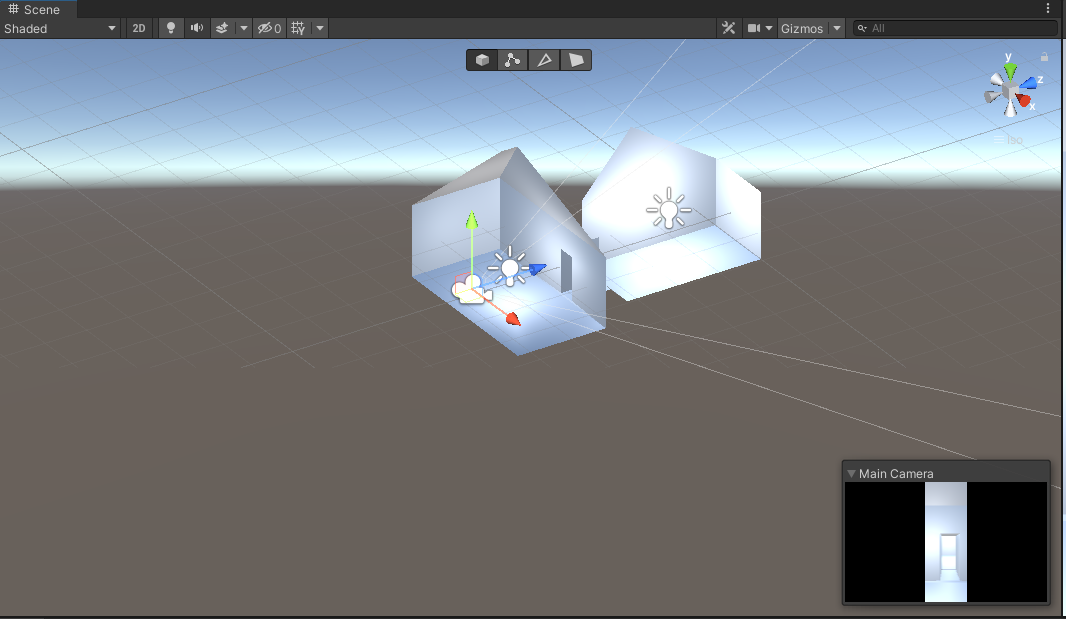
Task: Click the hidden objects eye icon showing 0
Action: pyautogui.click(x=268, y=28)
